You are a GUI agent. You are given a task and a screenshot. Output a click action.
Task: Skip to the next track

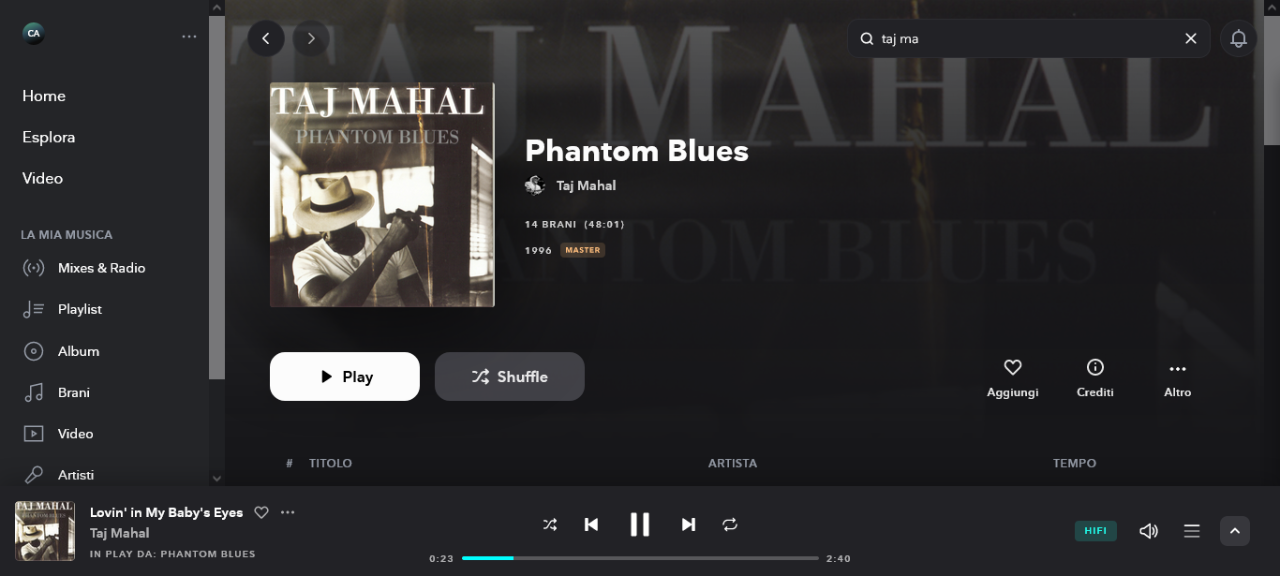688,524
